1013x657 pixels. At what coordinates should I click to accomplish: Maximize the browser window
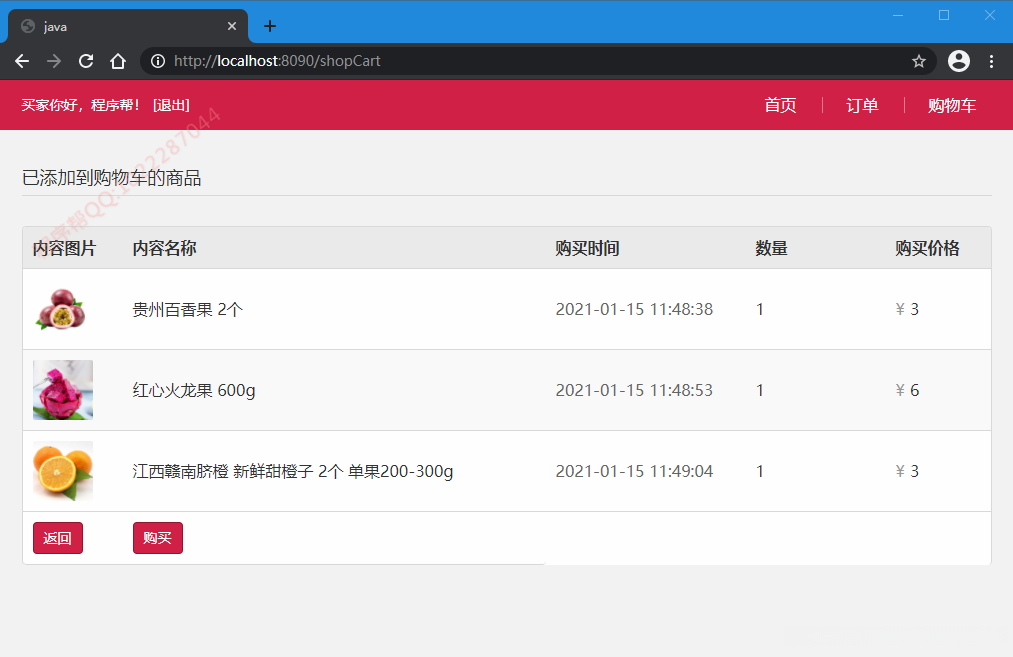click(944, 15)
